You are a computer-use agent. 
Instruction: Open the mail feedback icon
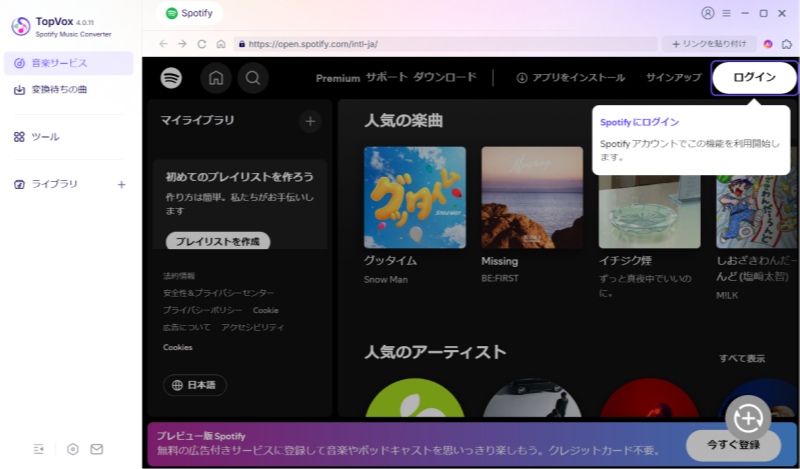(x=96, y=449)
